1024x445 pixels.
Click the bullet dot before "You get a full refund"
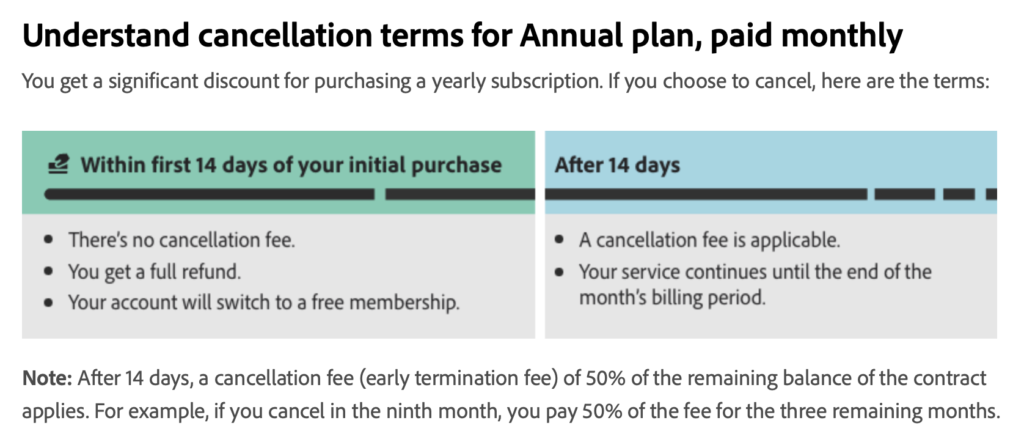pyautogui.click(x=50, y=271)
